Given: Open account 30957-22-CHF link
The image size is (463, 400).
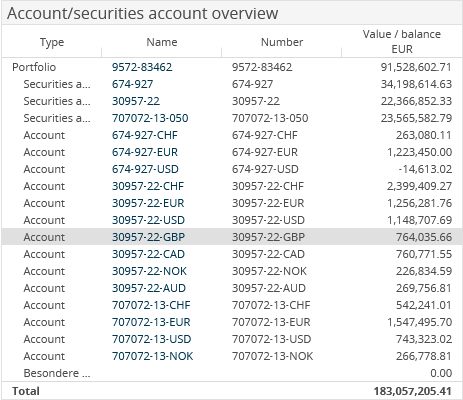Looking at the screenshot, I should pos(148,186).
